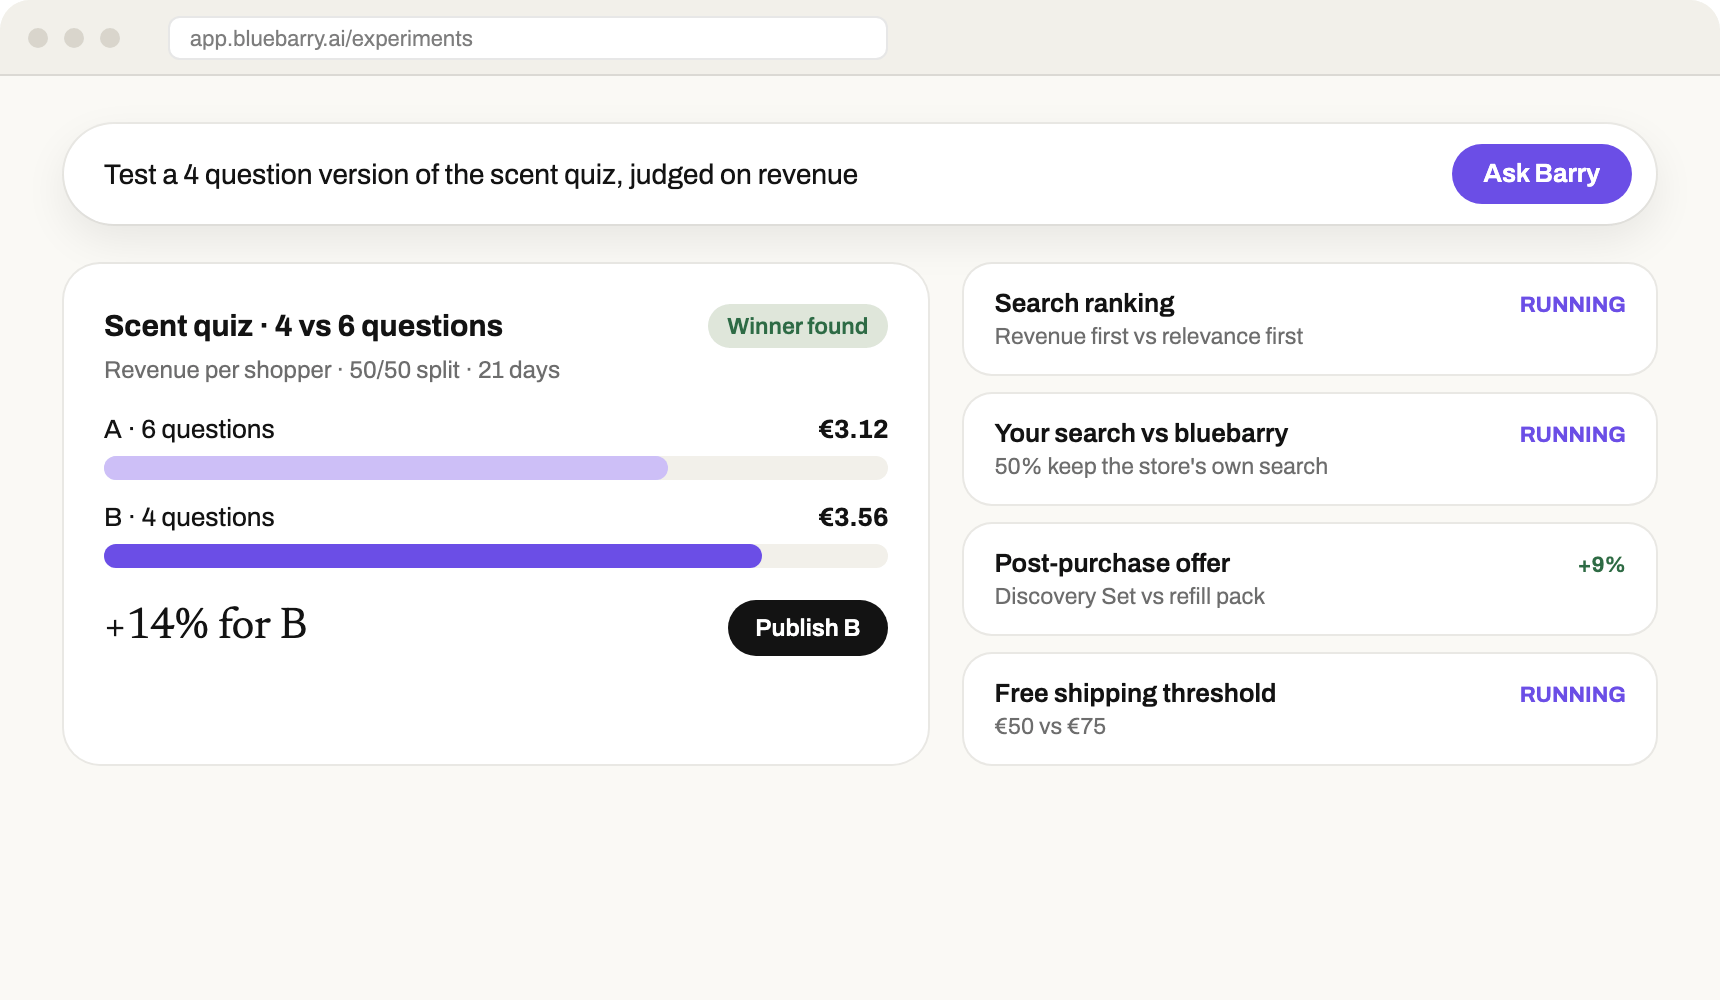1720x1000 pixels.
Task: Click the 'A · 6 questions' label
Action: tap(189, 429)
